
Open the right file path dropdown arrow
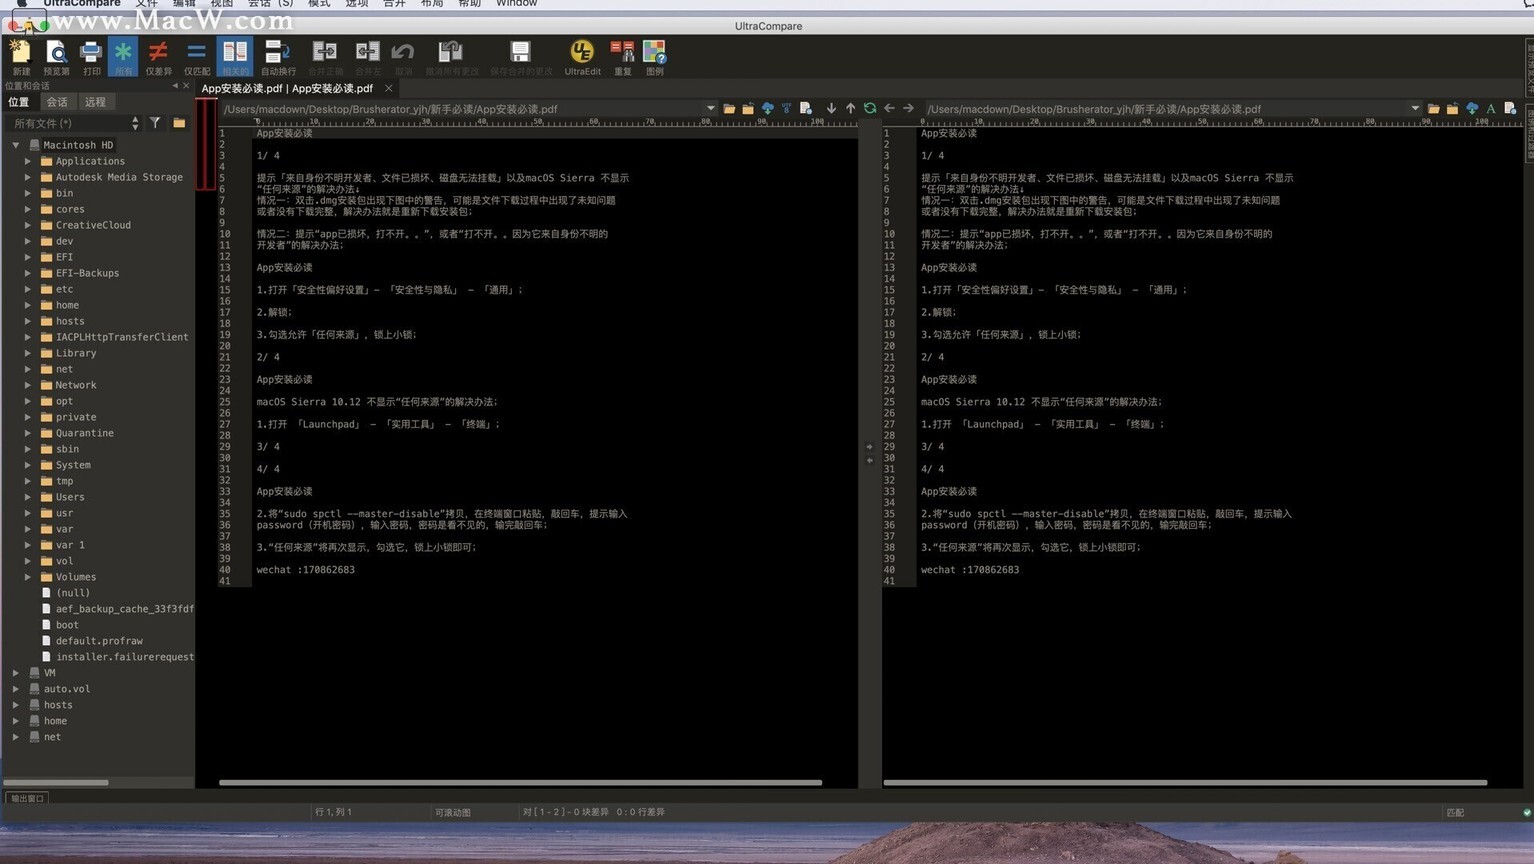point(1415,108)
